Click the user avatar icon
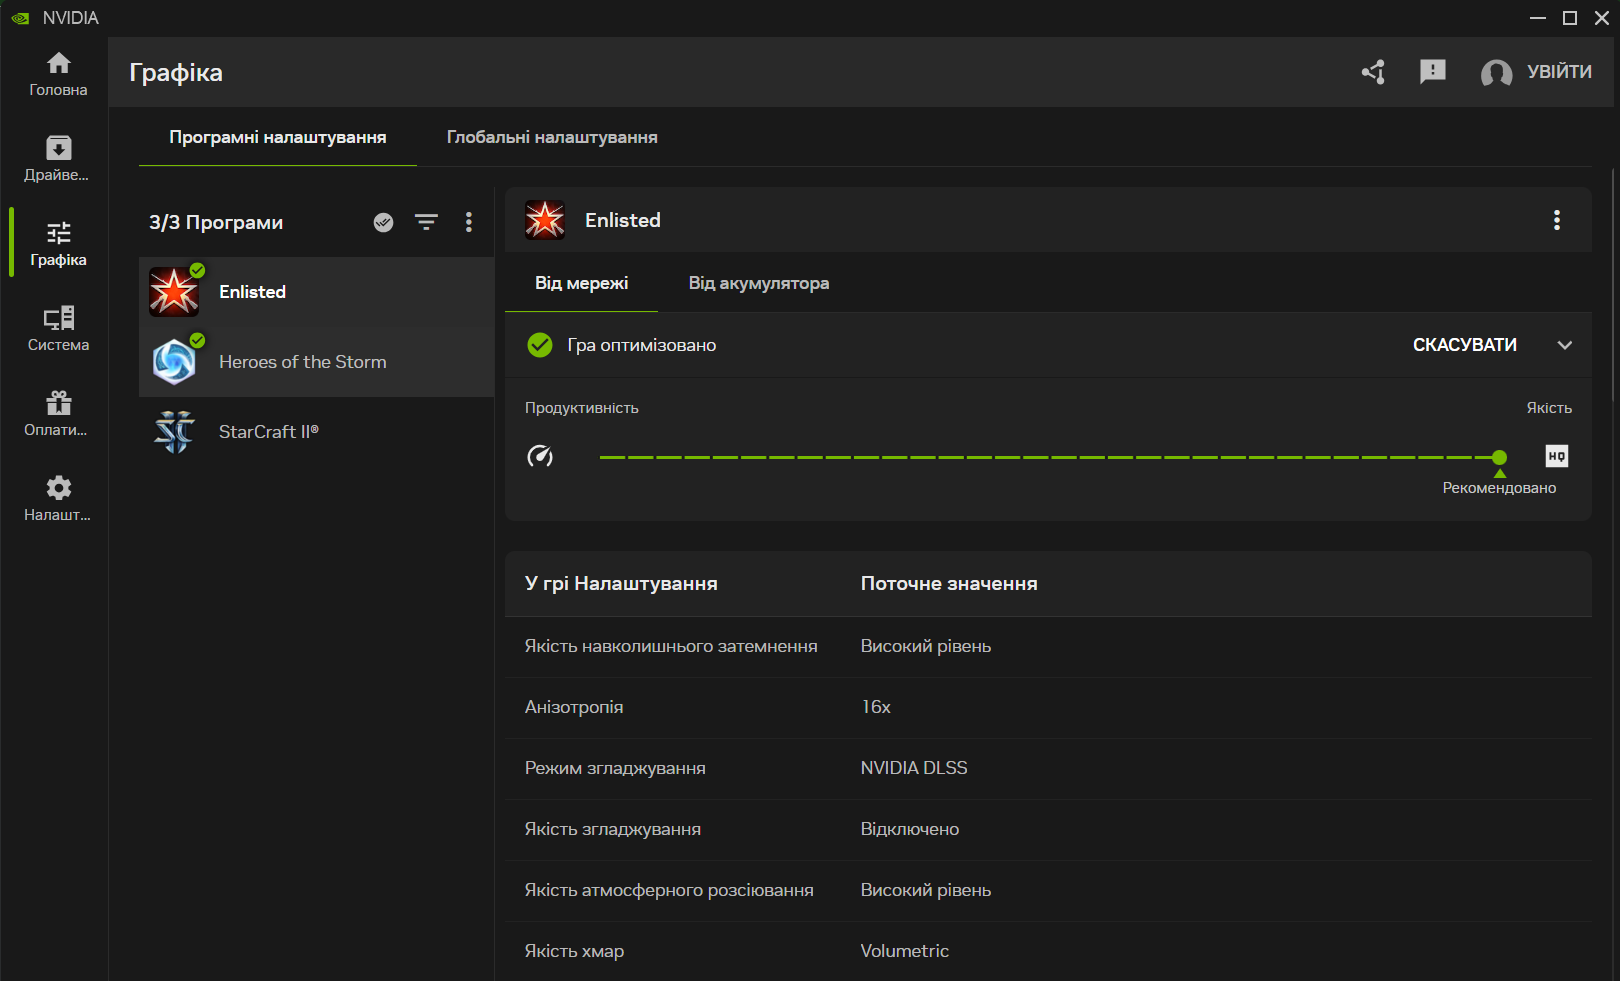The image size is (1620, 981). [x=1496, y=73]
